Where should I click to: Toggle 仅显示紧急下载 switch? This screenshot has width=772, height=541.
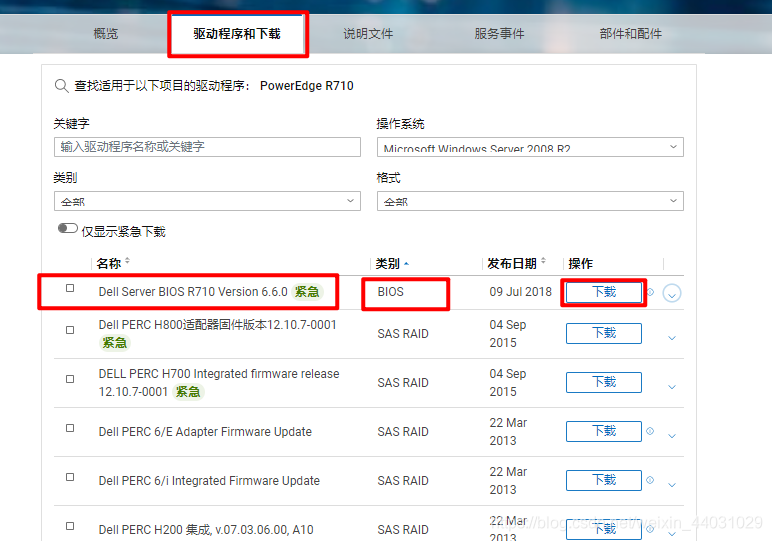(x=67, y=228)
